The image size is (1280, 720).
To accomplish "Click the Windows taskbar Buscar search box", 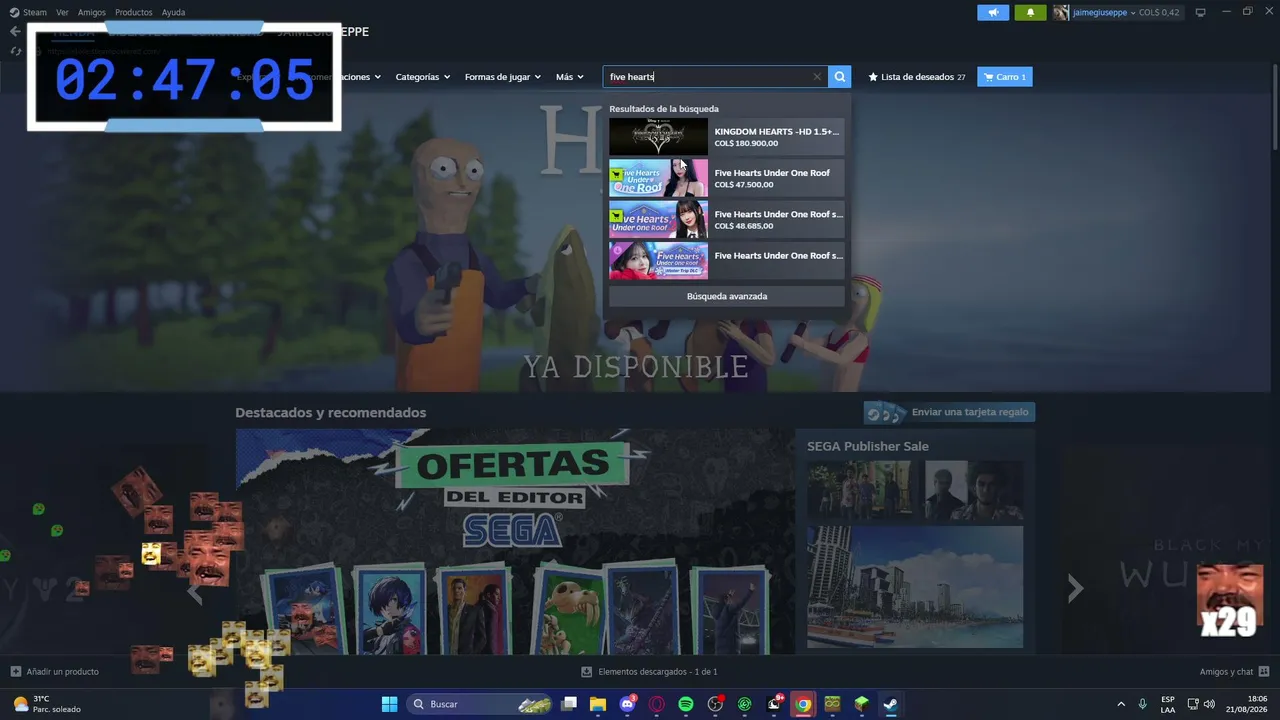I will click(481, 704).
